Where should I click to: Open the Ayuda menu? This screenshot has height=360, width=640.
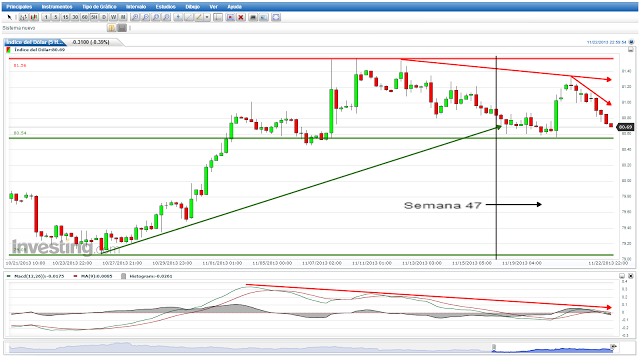[234, 7]
